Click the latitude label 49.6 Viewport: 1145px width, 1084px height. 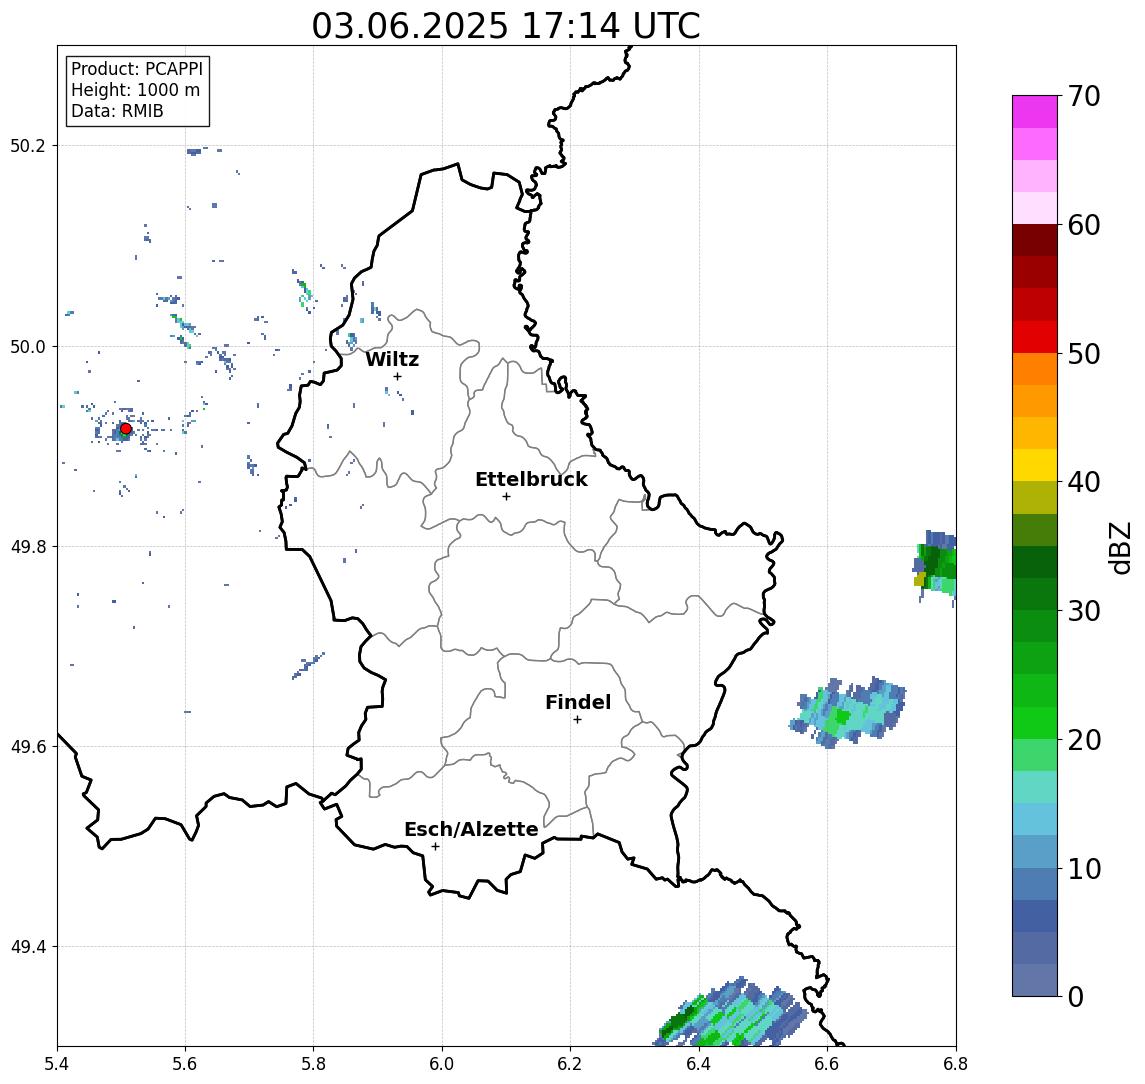[28, 747]
